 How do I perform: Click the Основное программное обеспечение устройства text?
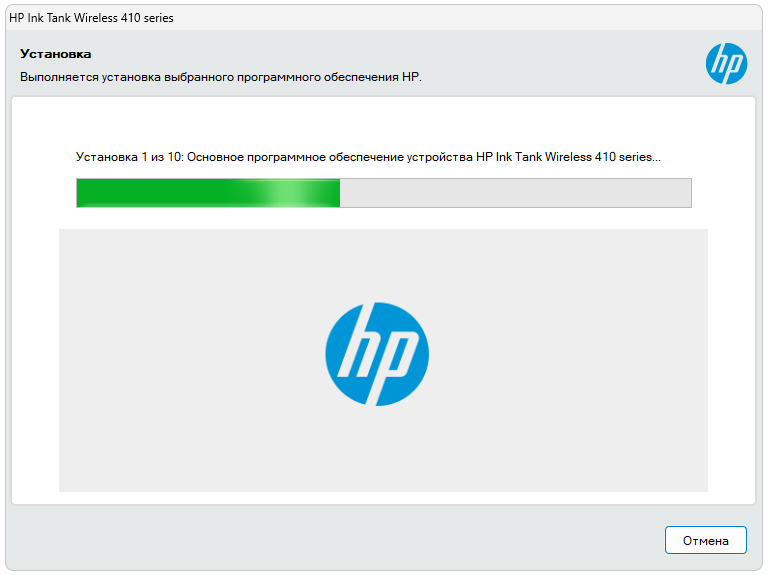pos(330,157)
